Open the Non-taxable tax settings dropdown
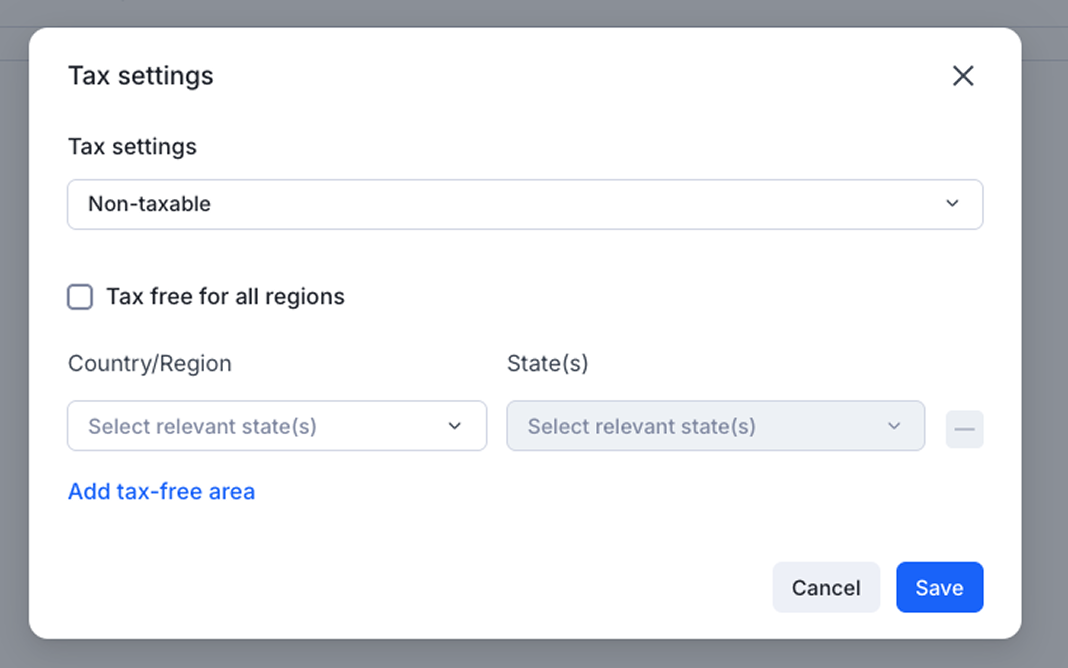1068x668 pixels. pyautogui.click(x=524, y=204)
